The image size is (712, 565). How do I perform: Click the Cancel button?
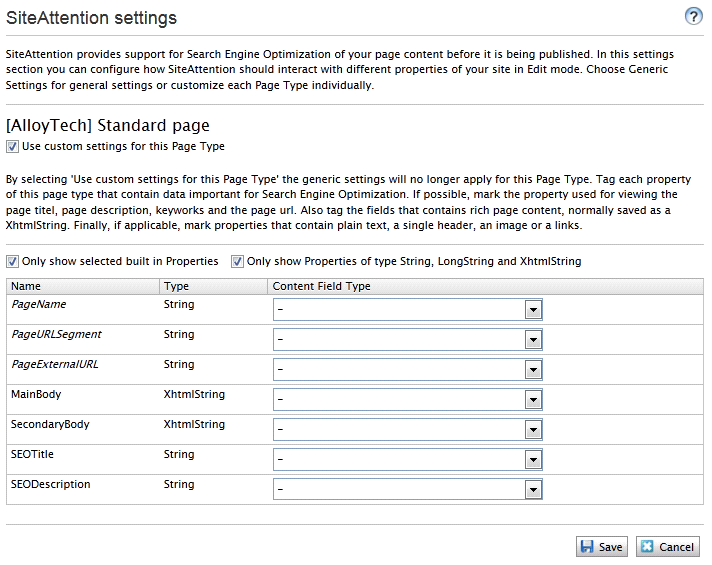(667, 547)
